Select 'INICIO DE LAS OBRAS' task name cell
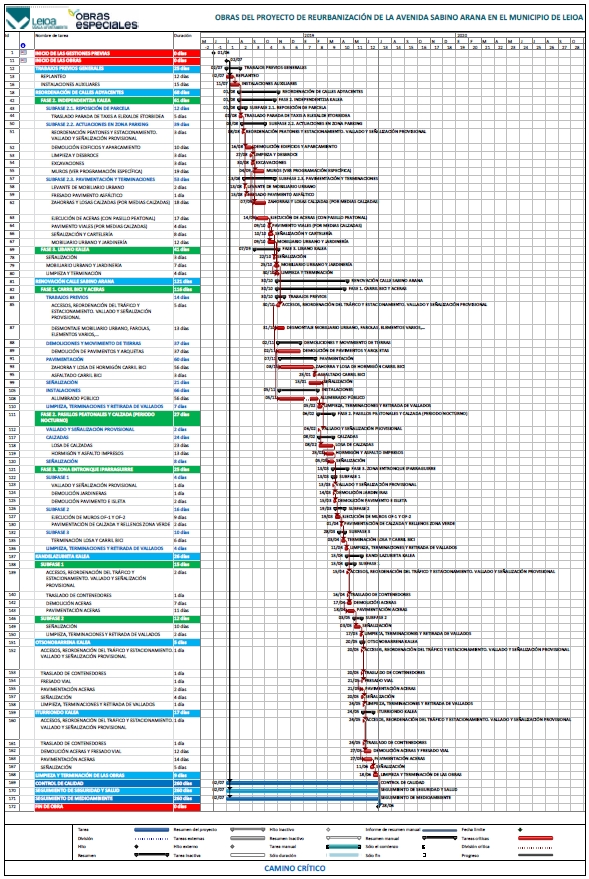The height and width of the screenshot is (879, 589). tap(103, 60)
